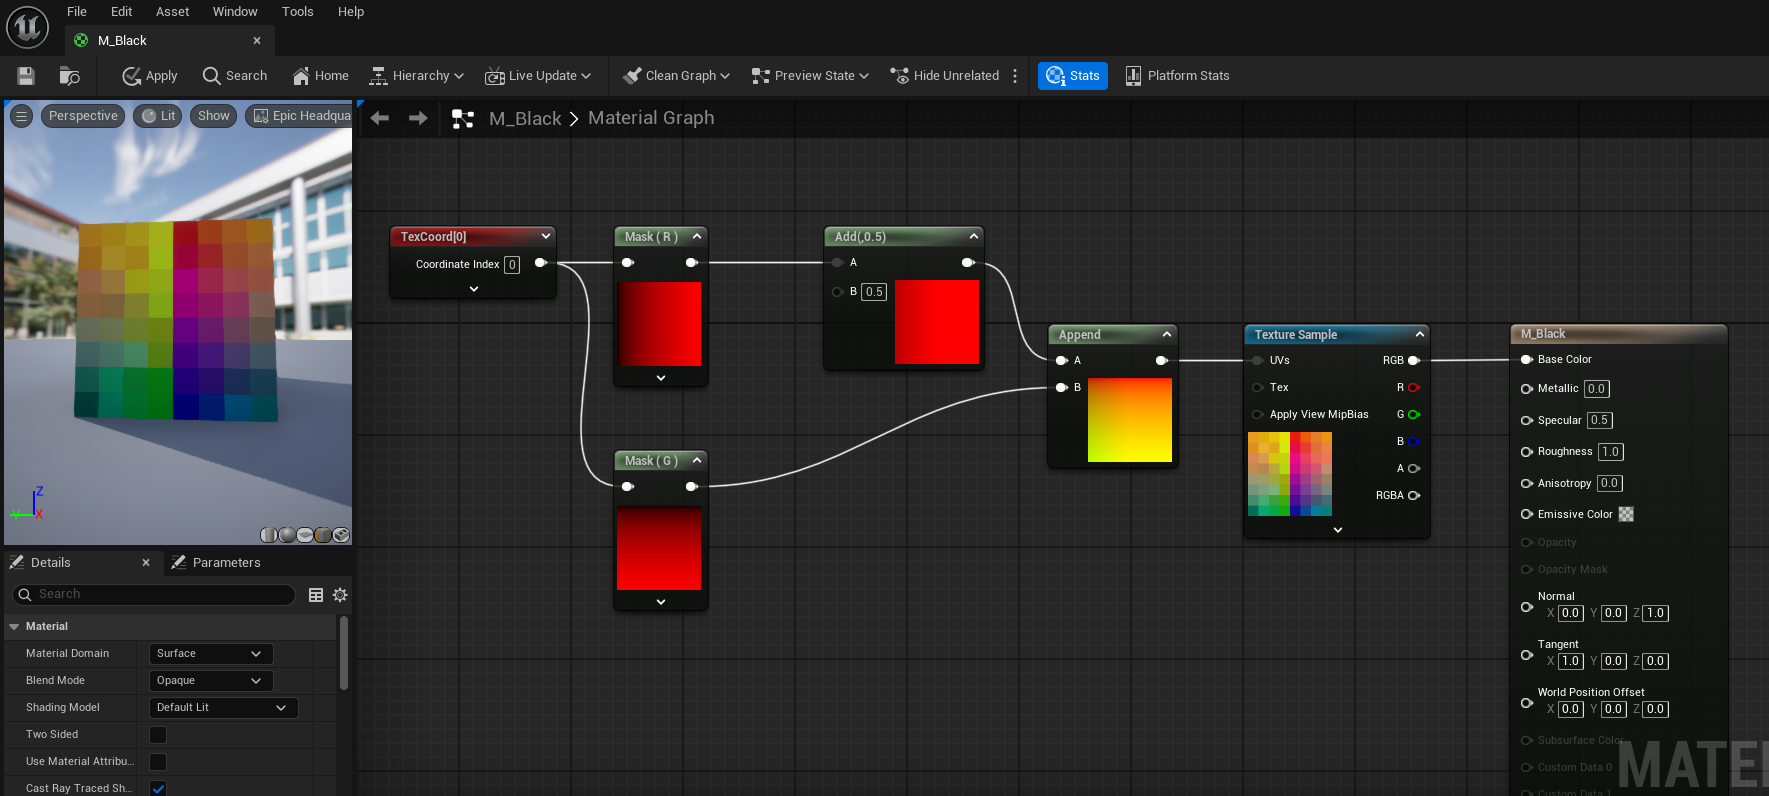Toggle Hide Unrelated nodes
This screenshot has height=796, width=1769.
coord(945,76)
